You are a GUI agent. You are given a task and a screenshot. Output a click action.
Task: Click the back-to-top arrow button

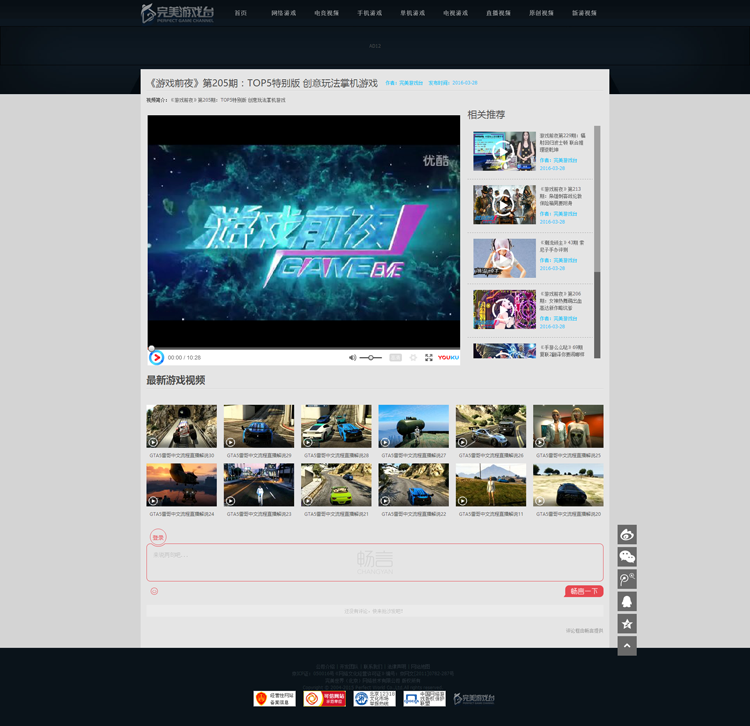click(627, 646)
